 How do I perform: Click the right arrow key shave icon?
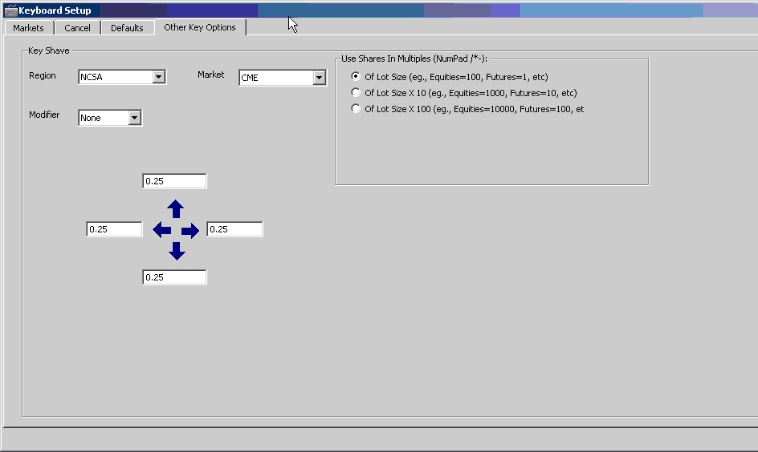[x=190, y=231]
